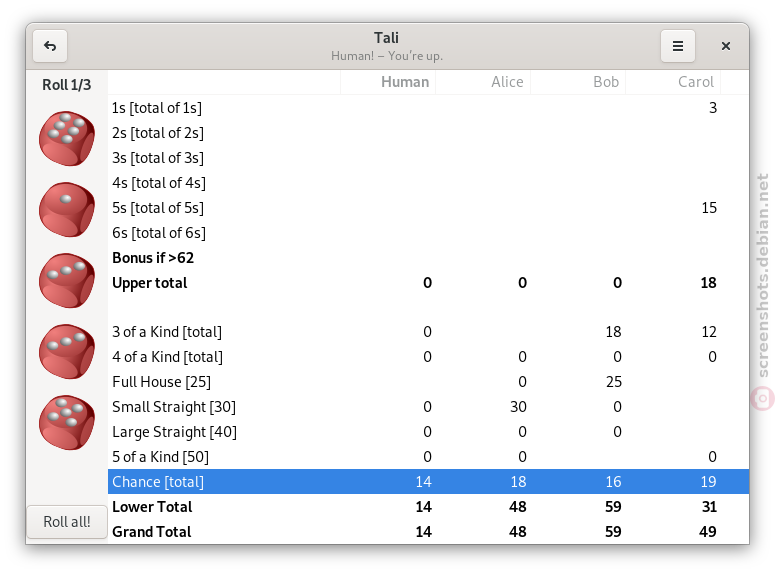Image resolution: width=775 pixels, height=573 pixels.
Task: Click the Bonus if >62 row
Action: pos(428,258)
